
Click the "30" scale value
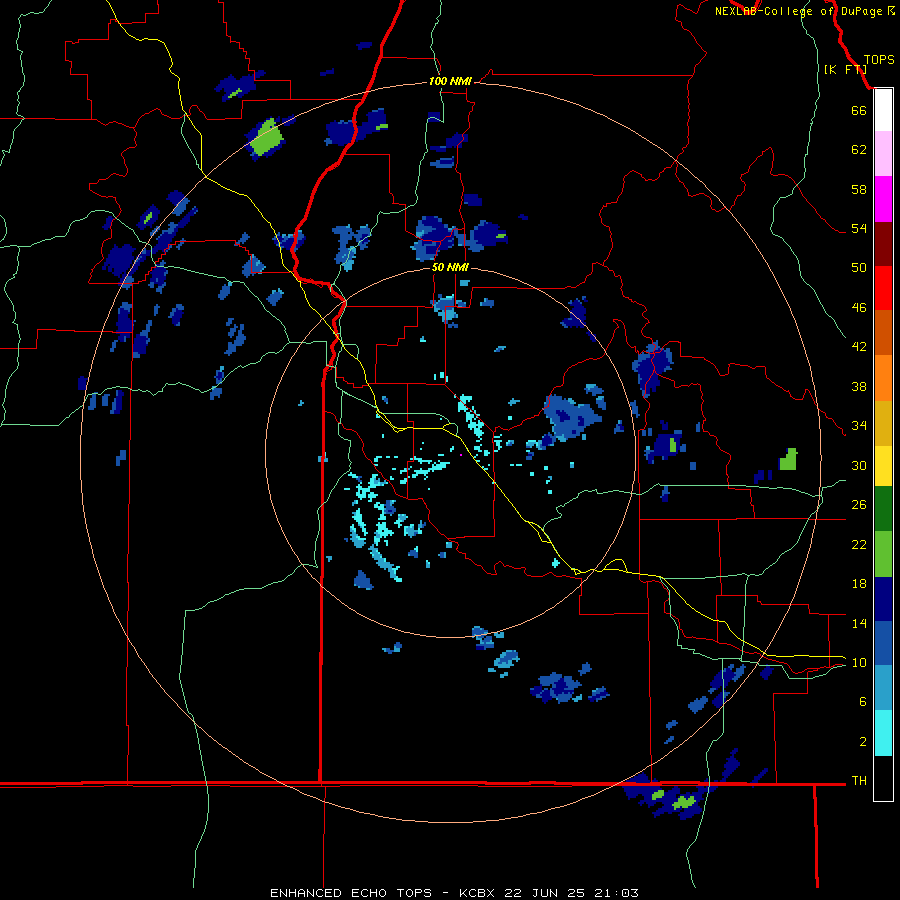[x=859, y=465]
